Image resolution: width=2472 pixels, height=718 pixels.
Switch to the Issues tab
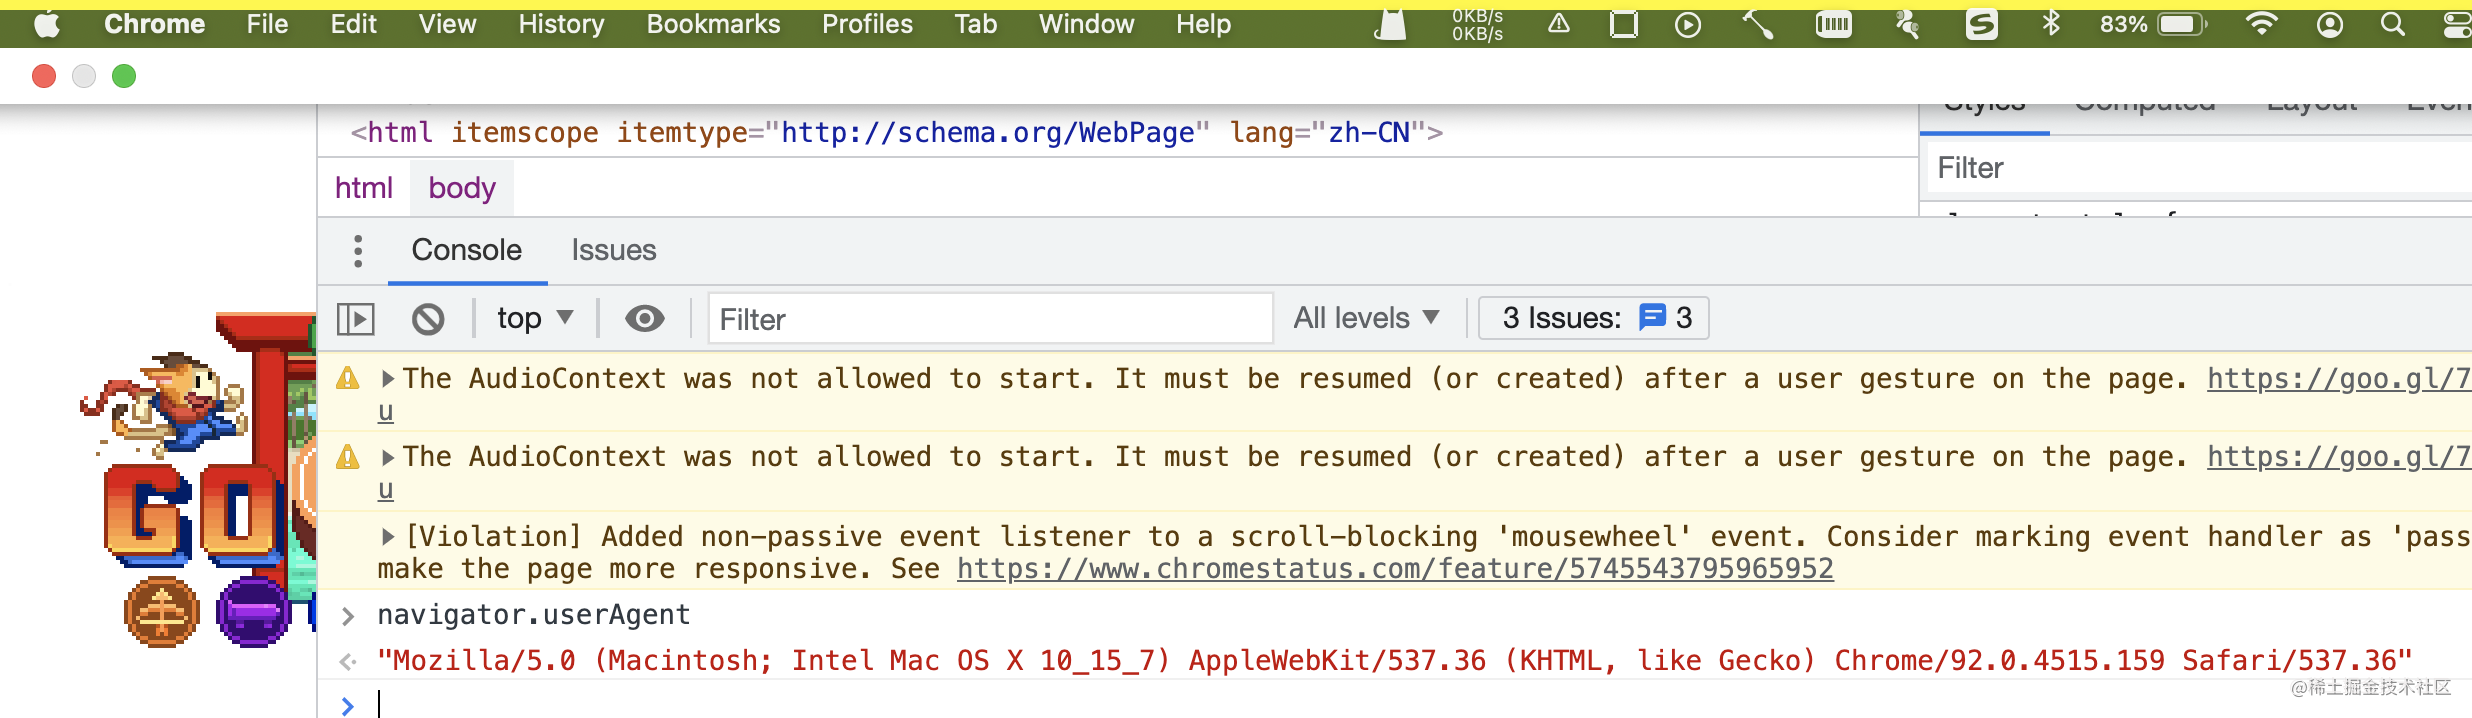[x=613, y=250]
